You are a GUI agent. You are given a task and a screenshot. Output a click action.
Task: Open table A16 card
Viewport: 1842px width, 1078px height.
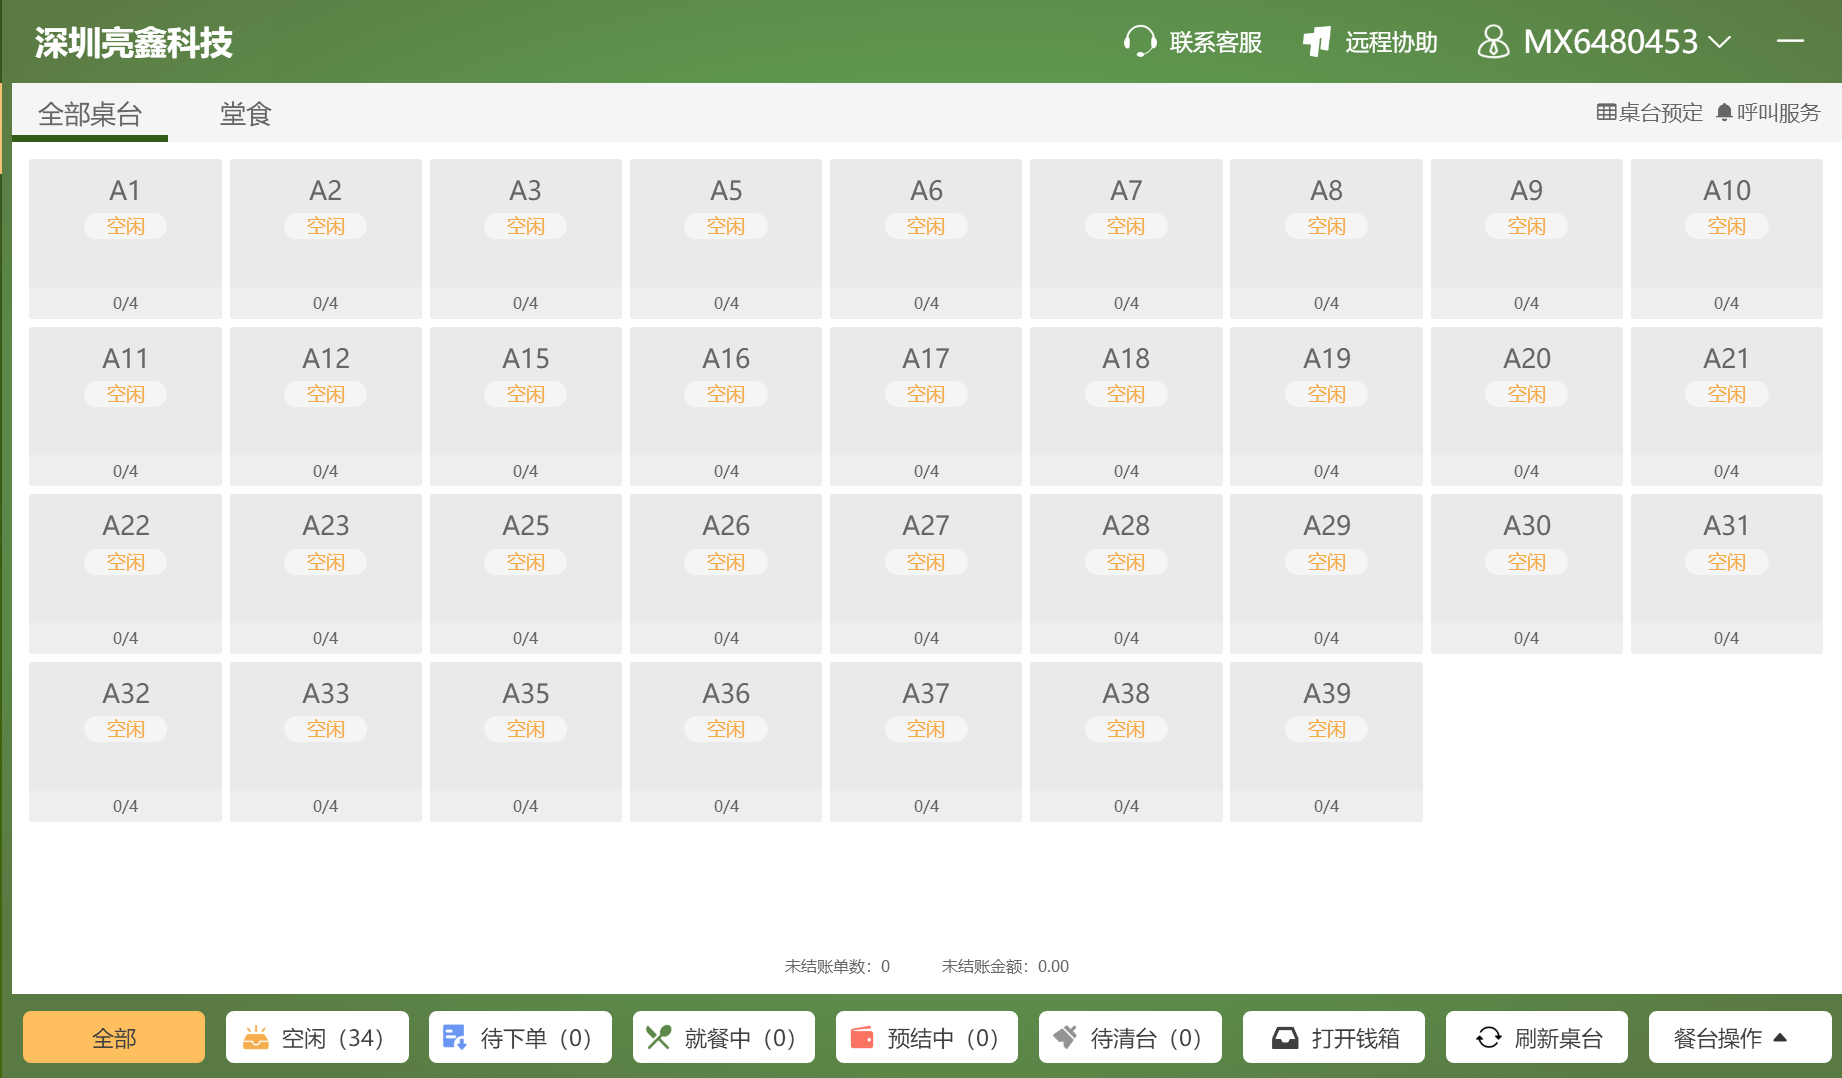[726, 407]
